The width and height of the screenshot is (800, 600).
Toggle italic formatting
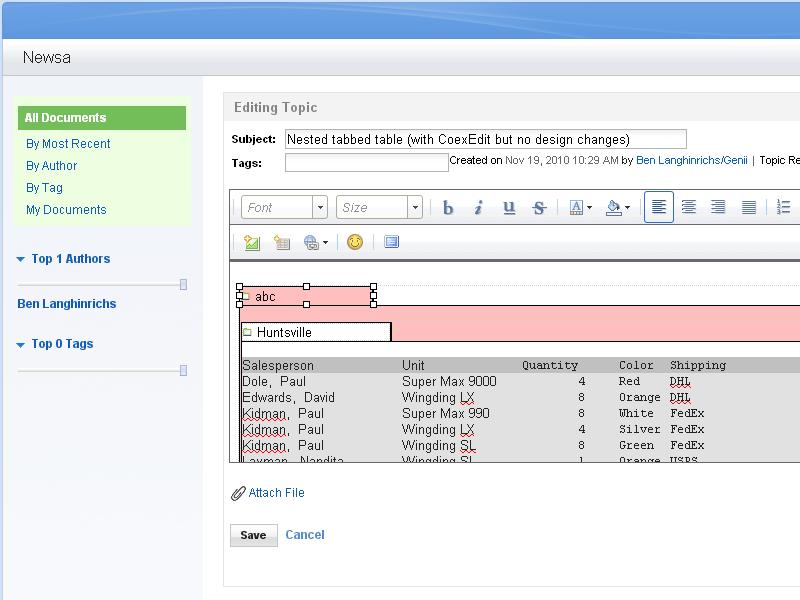[478, 208]
